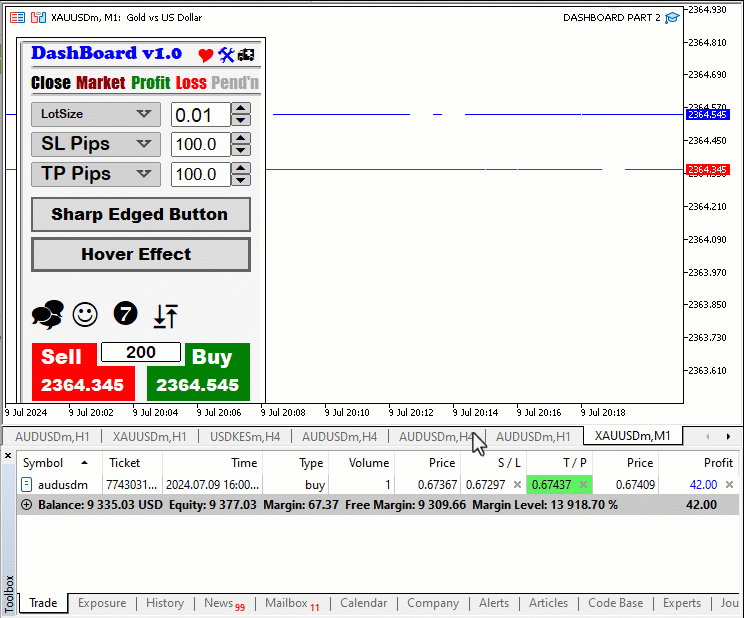Click the chat bubbles icon
This screenshot has width=744, height=618.
pyautogui.click(x=47, y=314)
